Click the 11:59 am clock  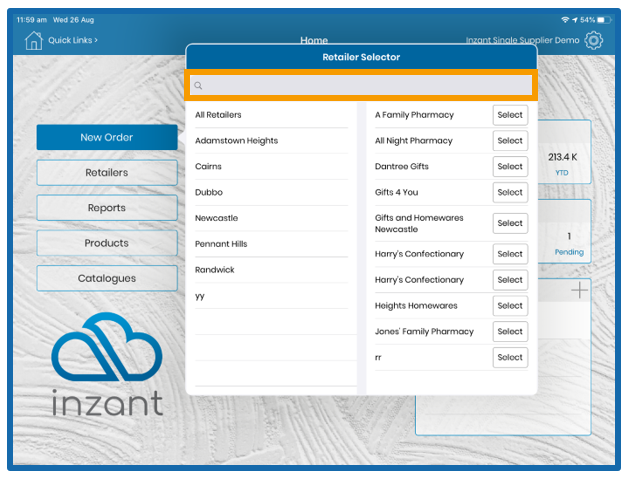(x=32, y=20)
